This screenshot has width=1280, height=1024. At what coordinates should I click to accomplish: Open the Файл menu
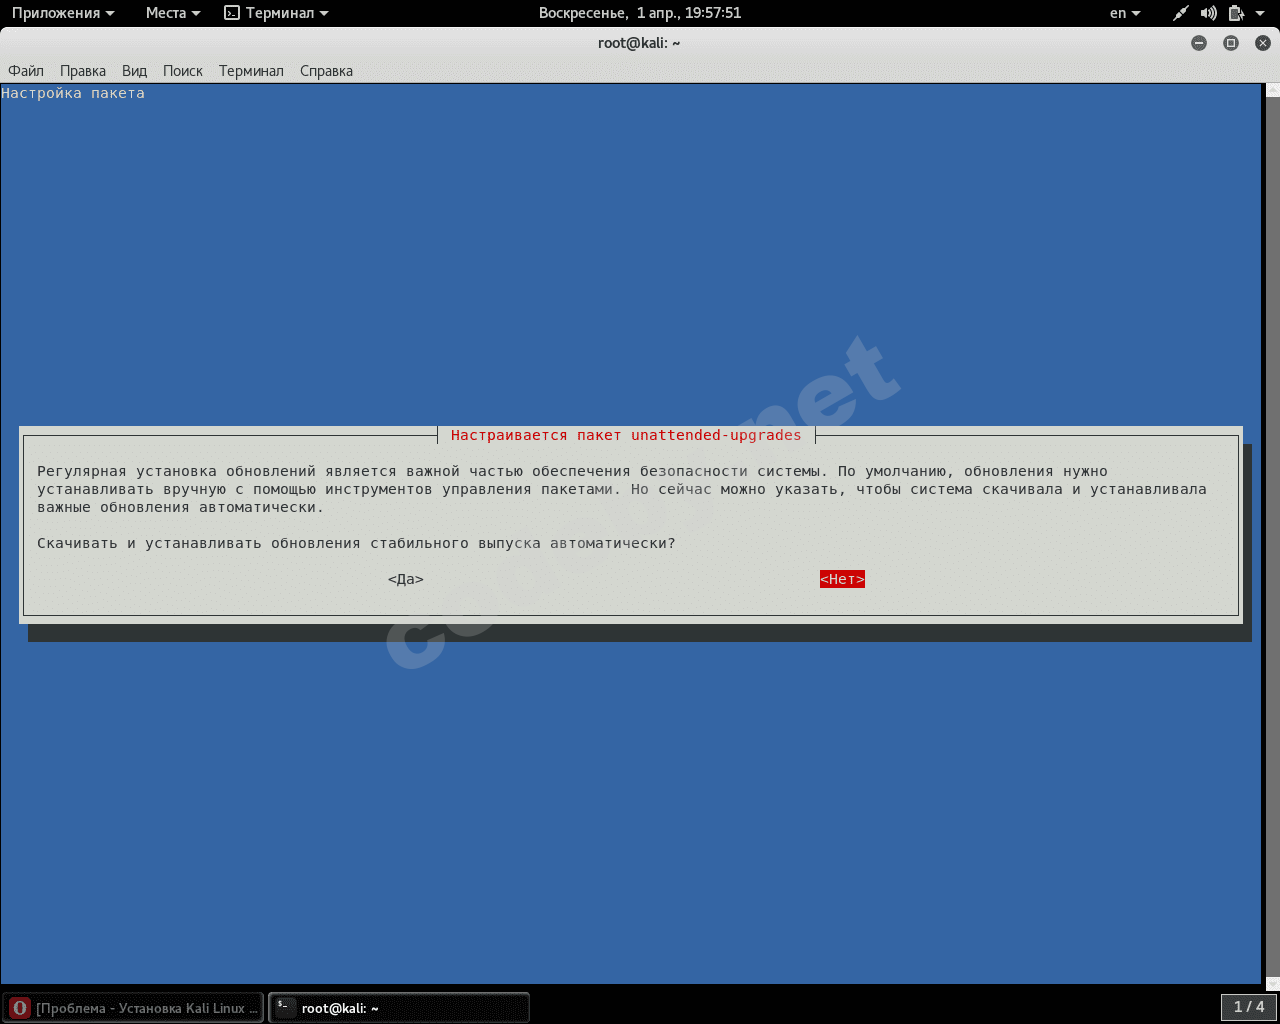(x=26, y=71)
